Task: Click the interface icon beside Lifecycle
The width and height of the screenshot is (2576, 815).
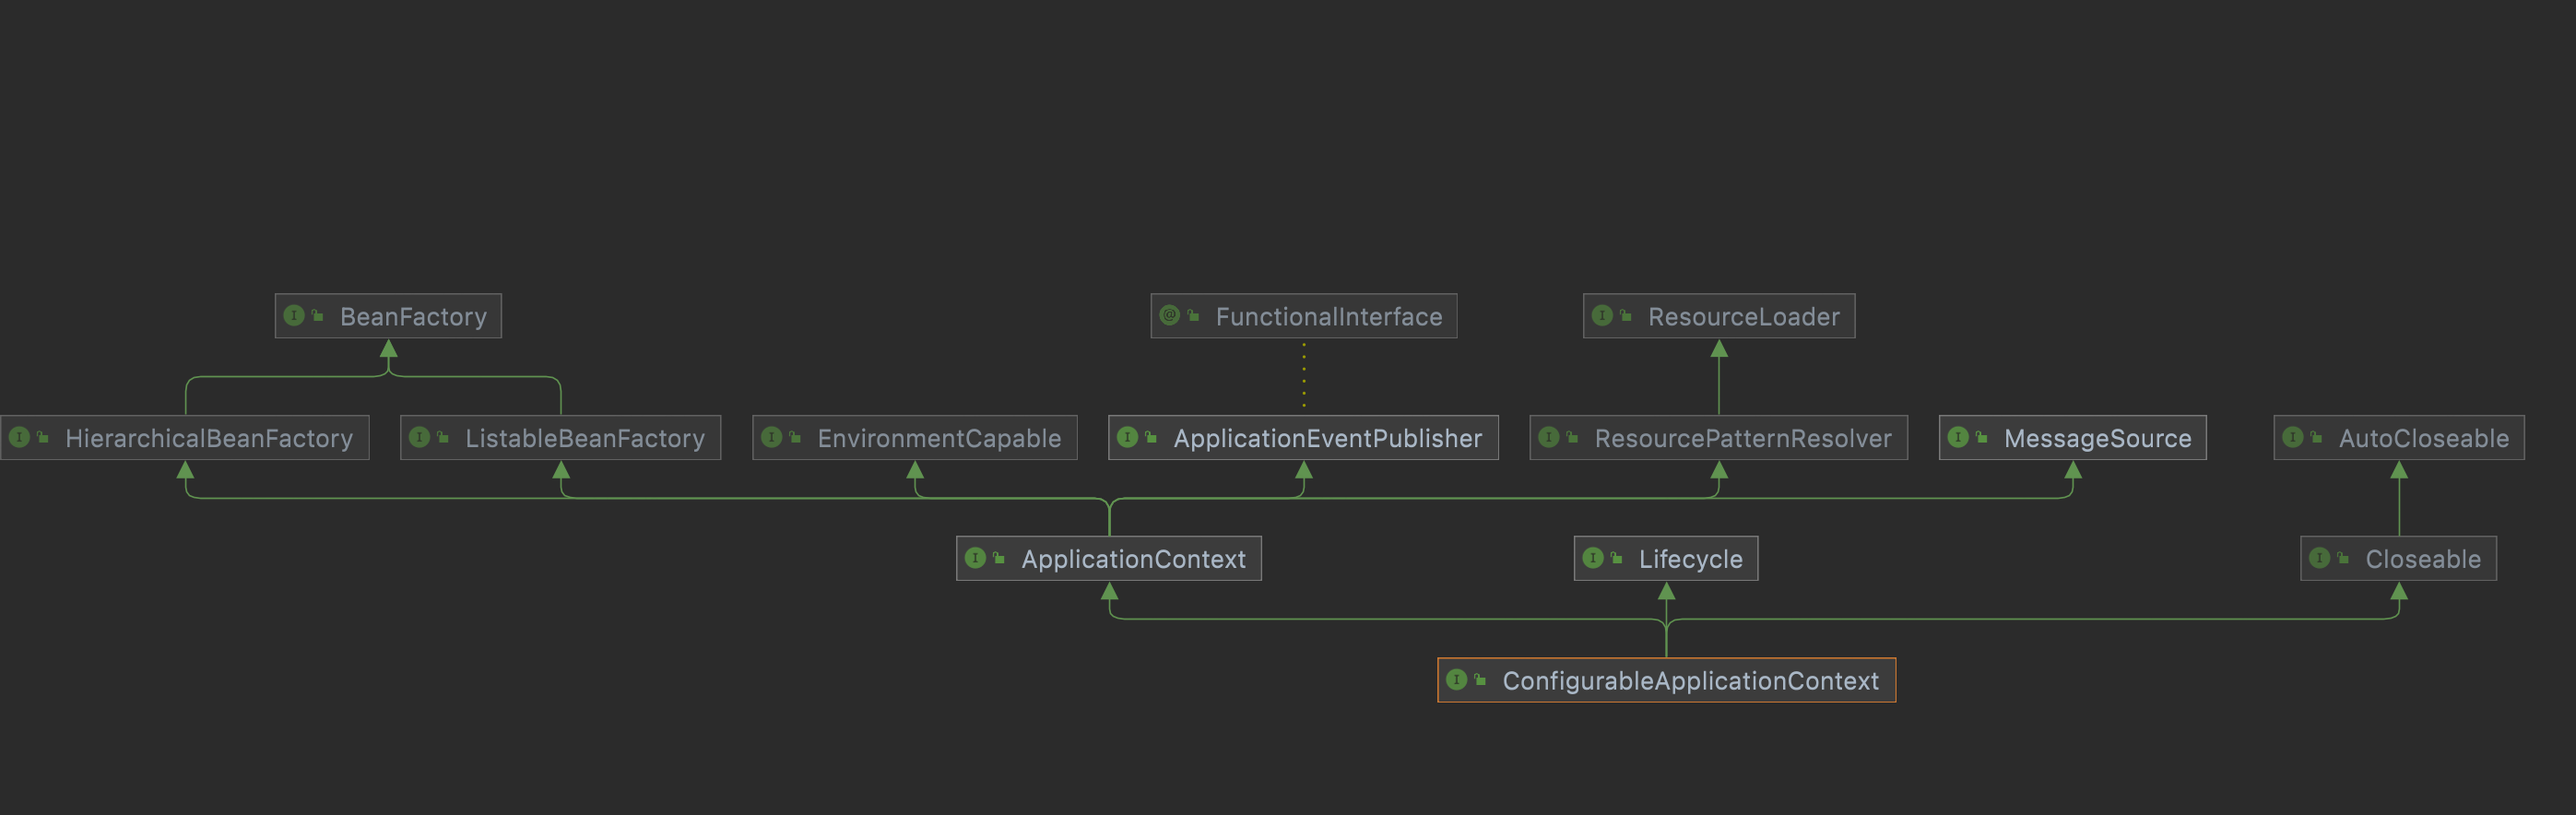Action: tap(1593, 558)
